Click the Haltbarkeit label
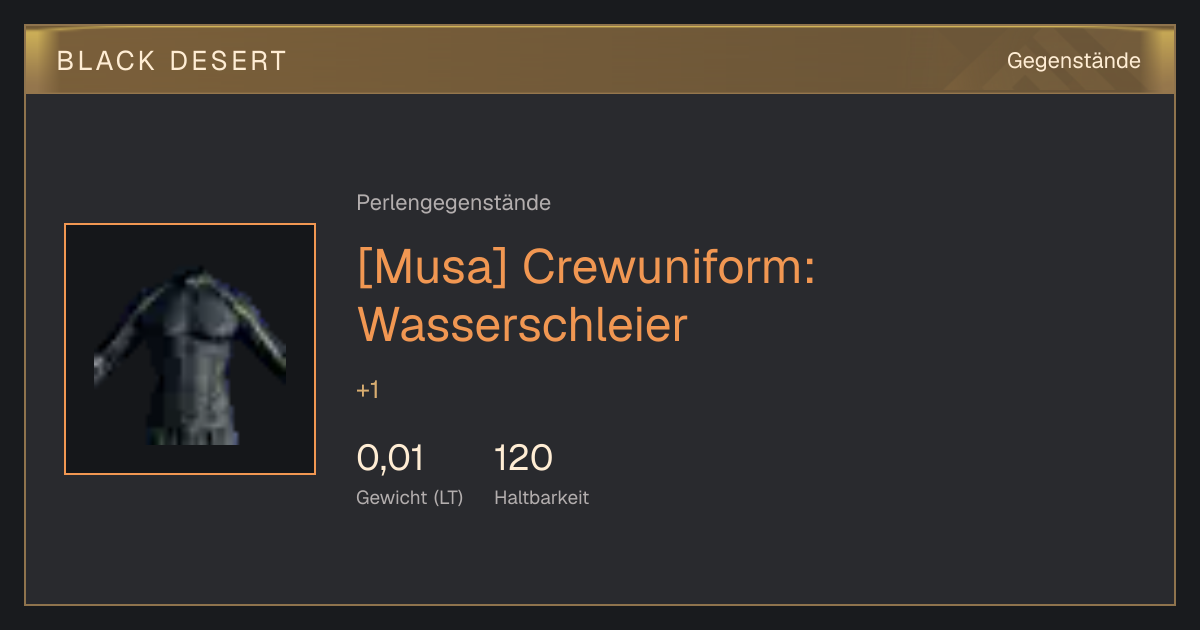 [x=541, y=497]
